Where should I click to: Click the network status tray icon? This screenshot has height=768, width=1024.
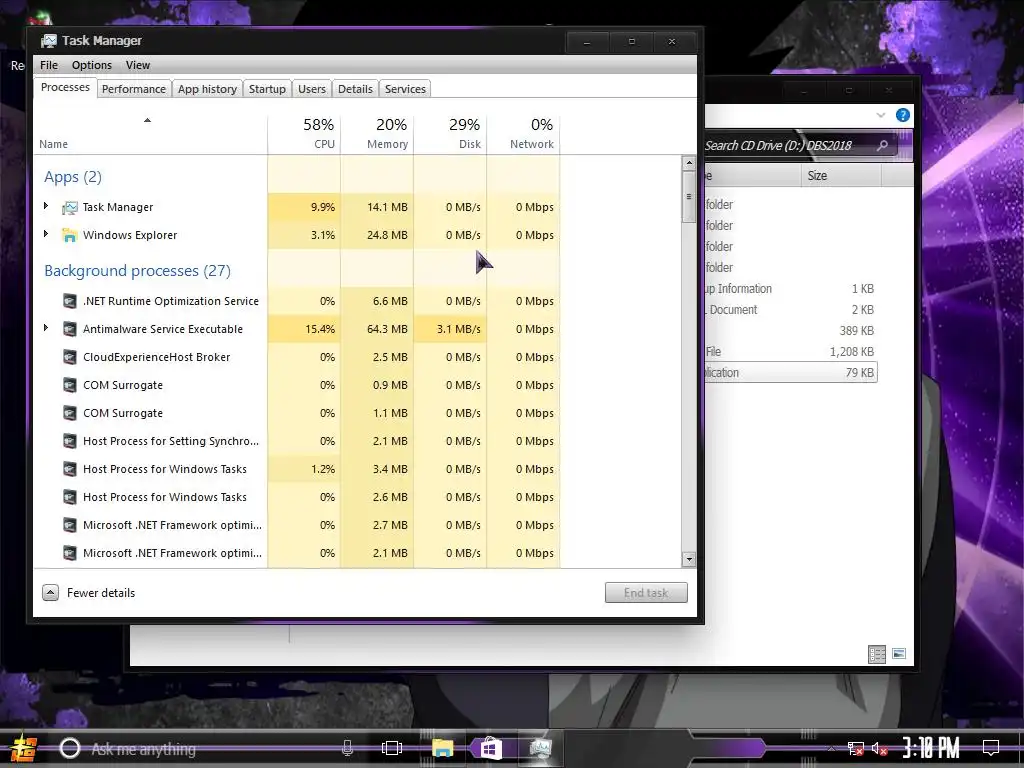coord(855,749)
